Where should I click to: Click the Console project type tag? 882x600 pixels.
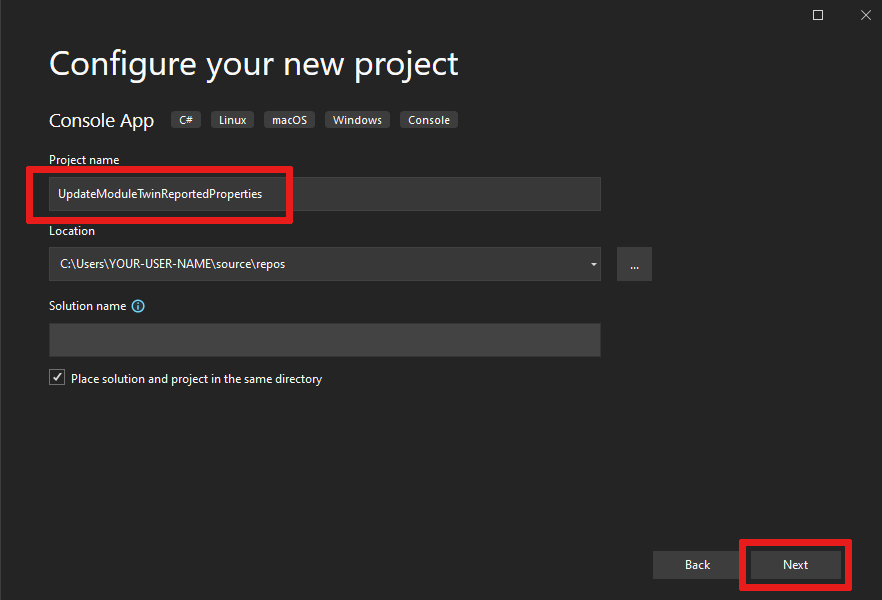click(429, 120)
